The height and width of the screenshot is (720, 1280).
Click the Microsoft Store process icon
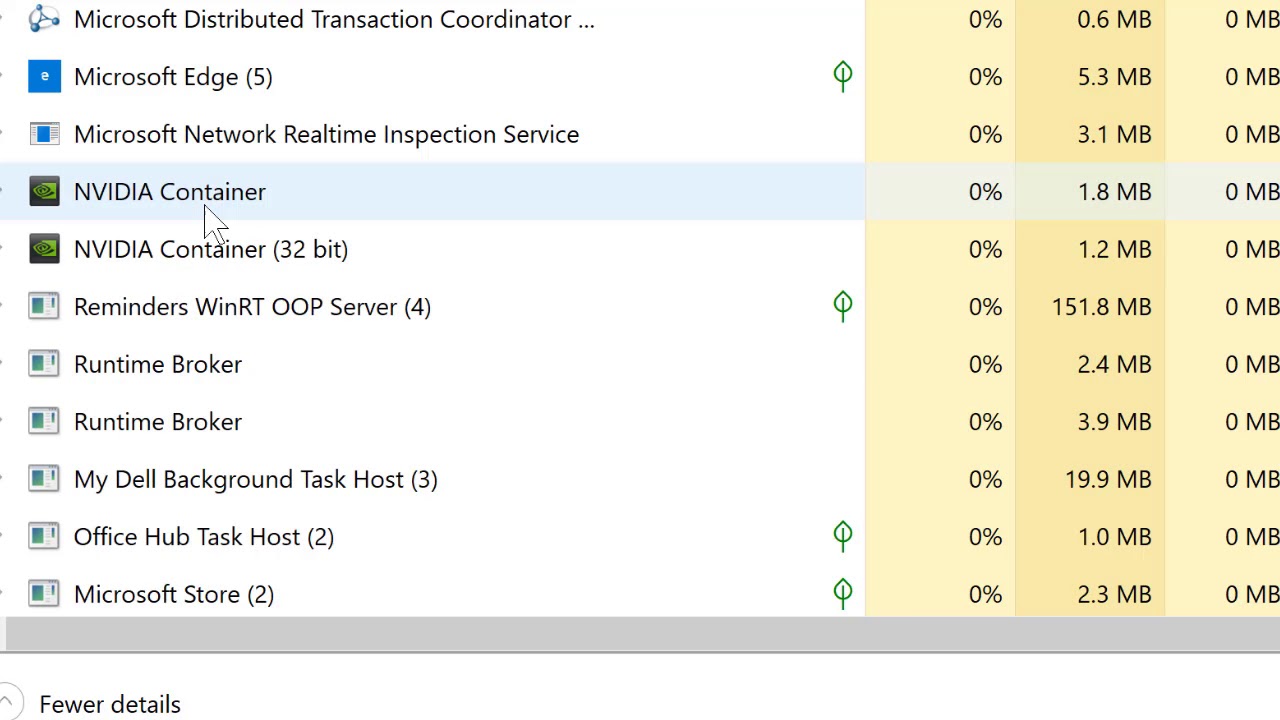click(x=44, y=594)
